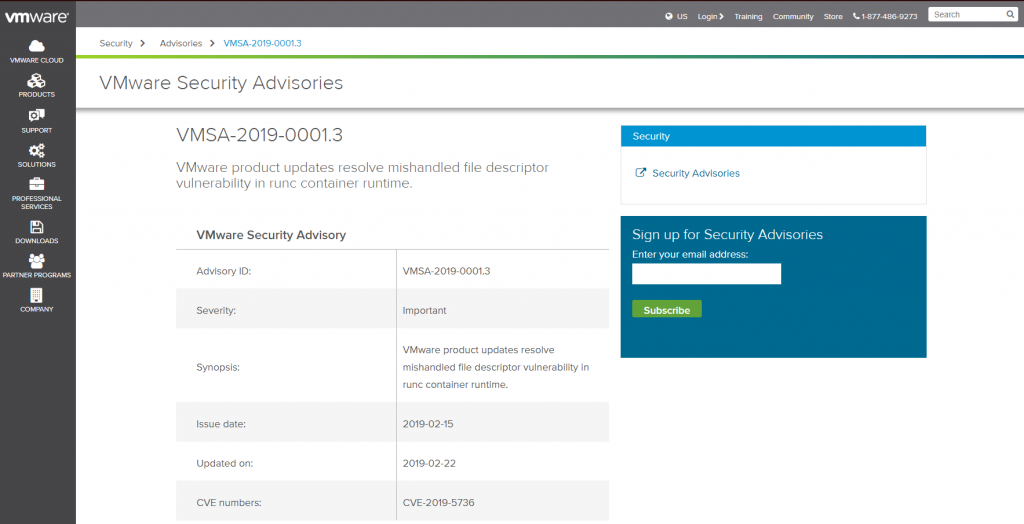The width and height of the screenshot is (1024, 524).
Task: Open the Products sidebar icon
Action: 37,81
